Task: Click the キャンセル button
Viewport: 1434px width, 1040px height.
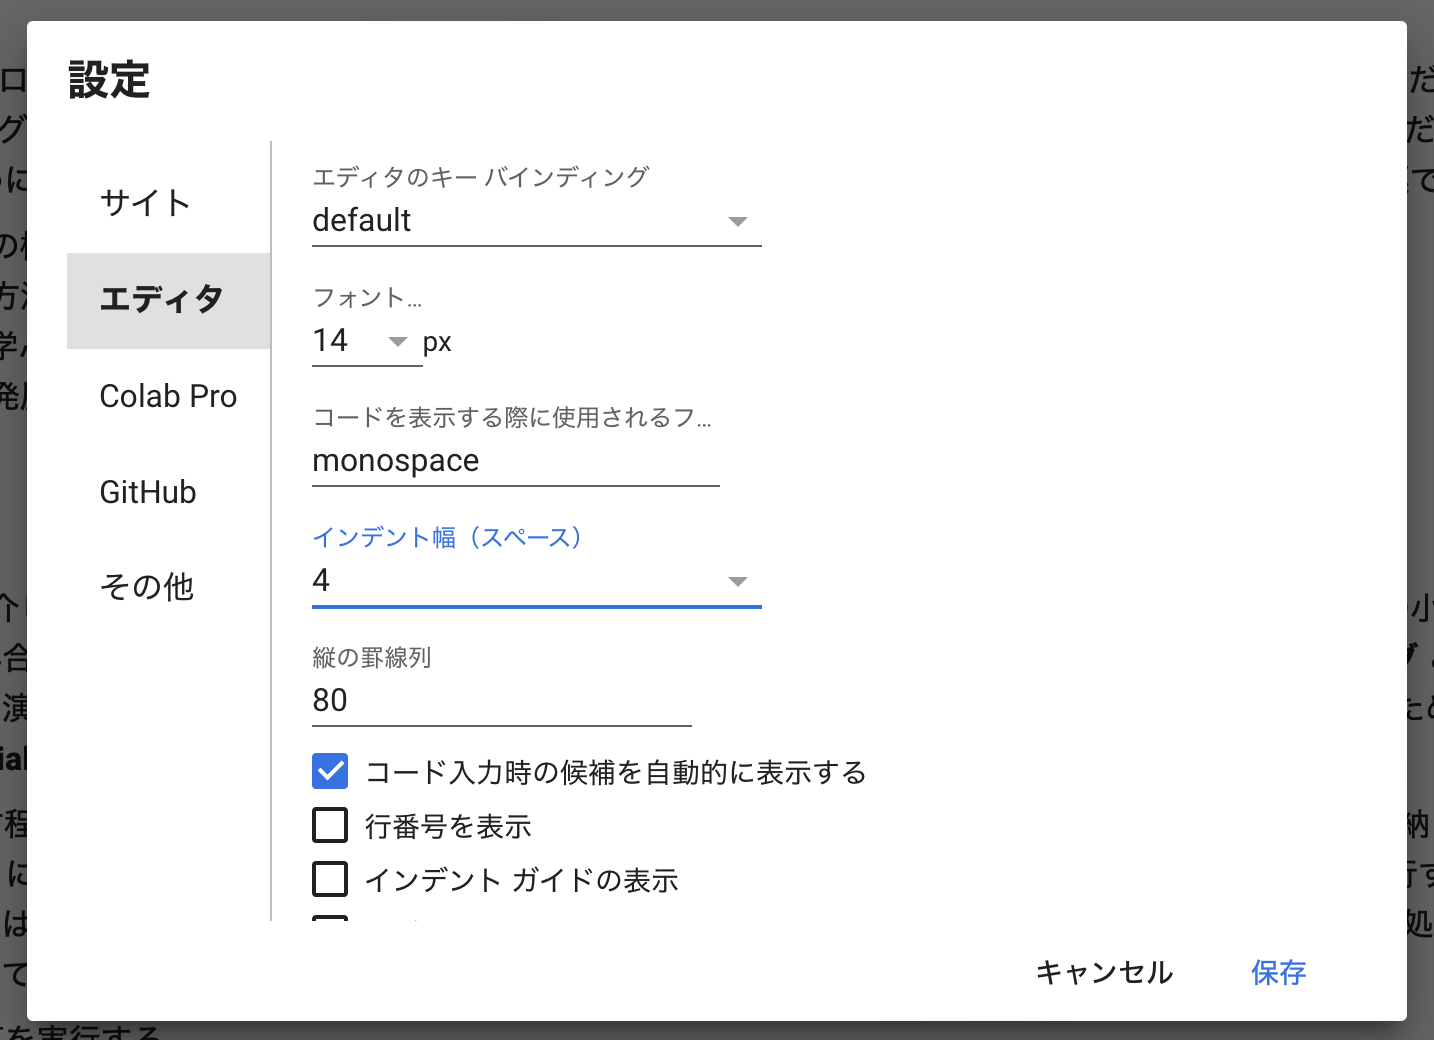Action: [1104, 972]
